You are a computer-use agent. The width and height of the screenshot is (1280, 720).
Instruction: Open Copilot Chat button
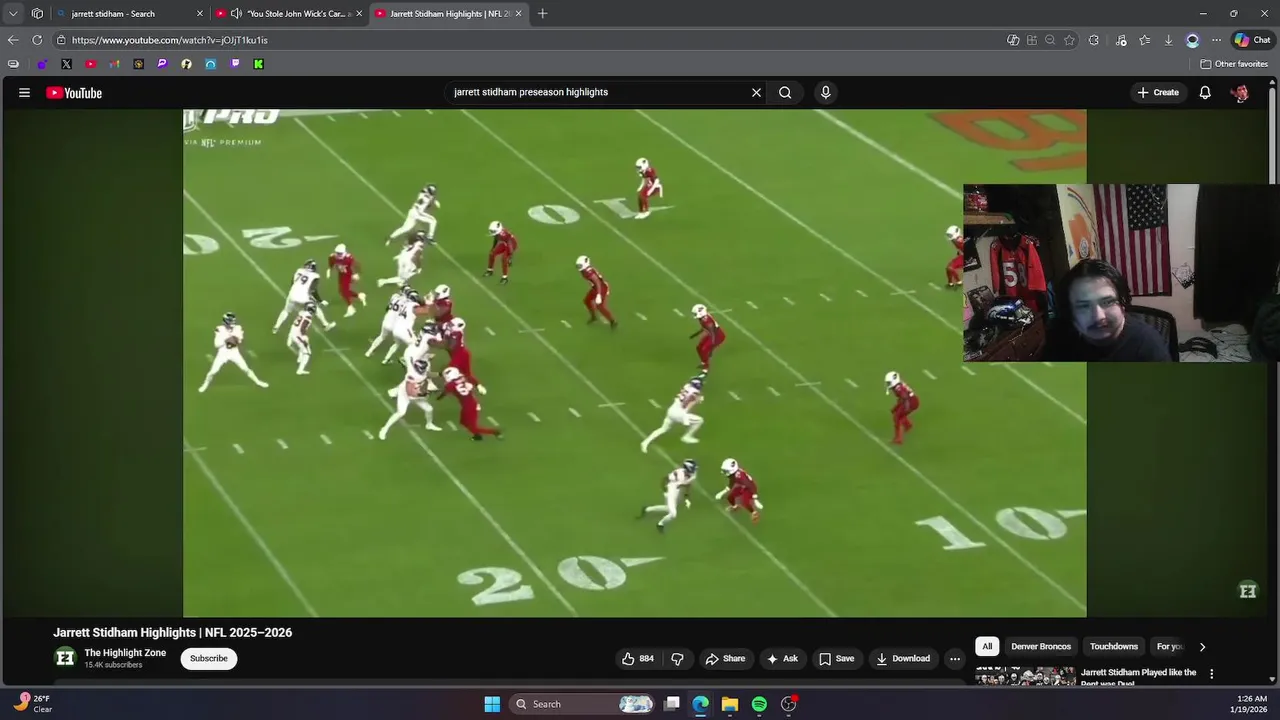pyautogui.click(x=1252, y=40)
